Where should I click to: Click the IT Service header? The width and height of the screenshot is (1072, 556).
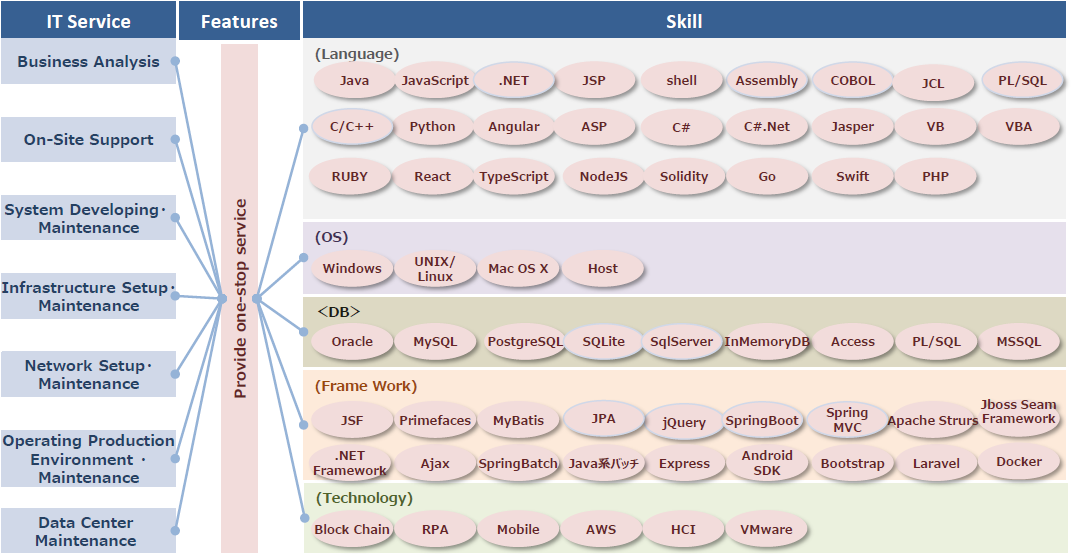[x=88, y=21]
